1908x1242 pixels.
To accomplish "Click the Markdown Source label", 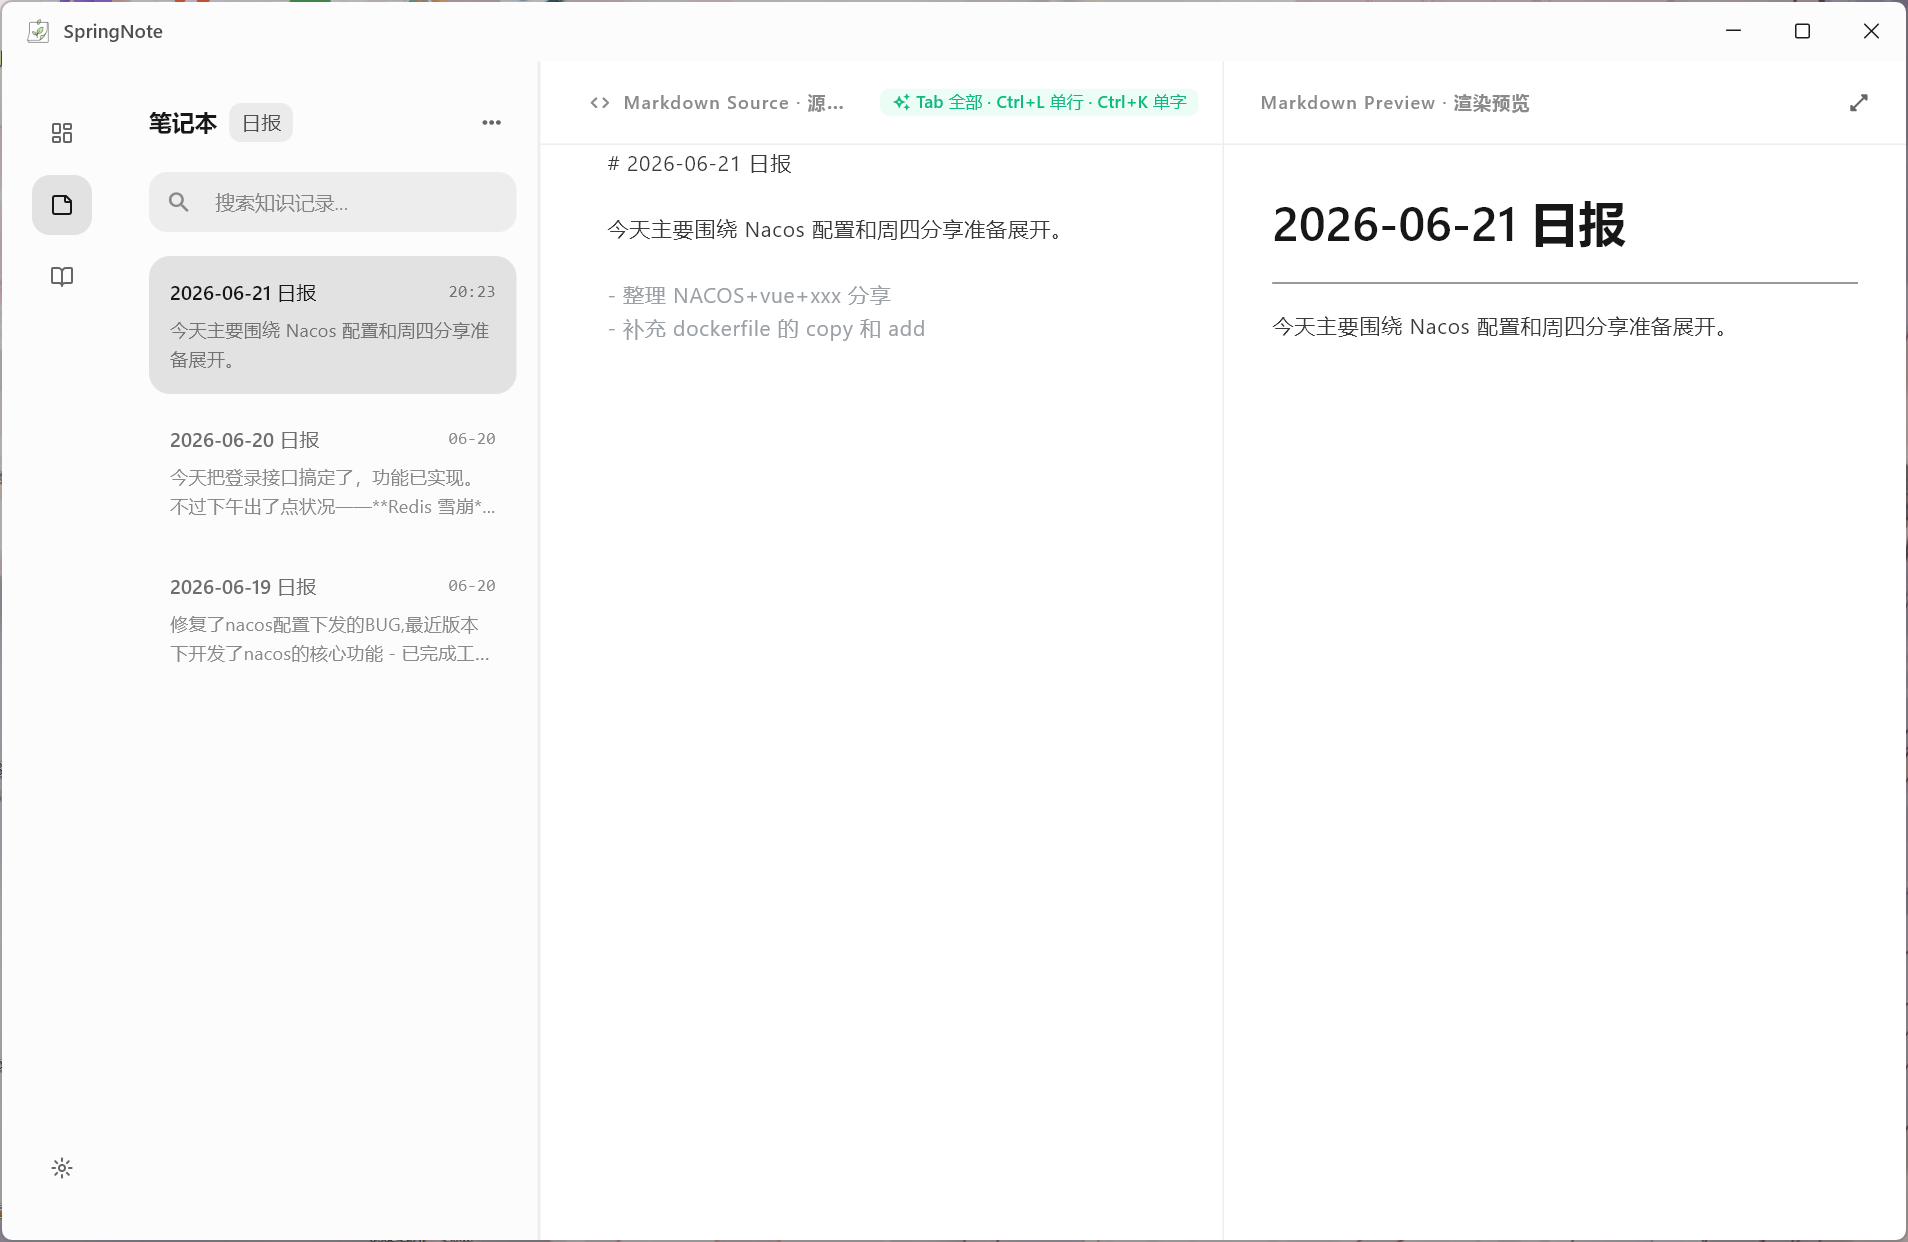I will tap(733, 103).
